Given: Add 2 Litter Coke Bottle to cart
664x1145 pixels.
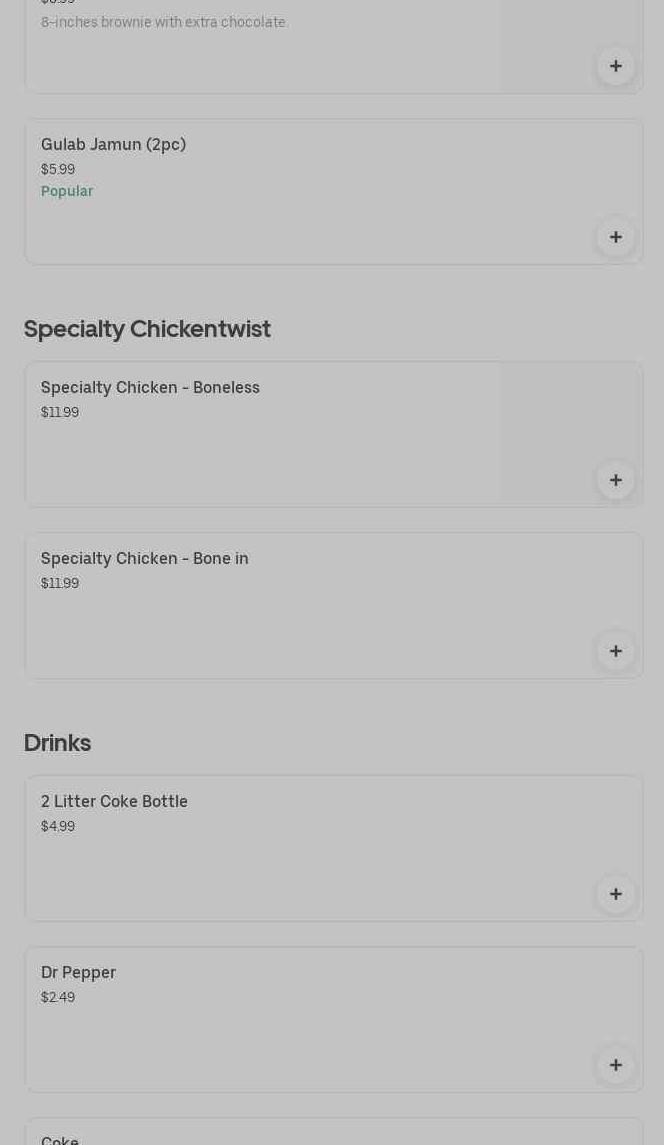Looking at the screenshot, I should [x=616, y=894].
